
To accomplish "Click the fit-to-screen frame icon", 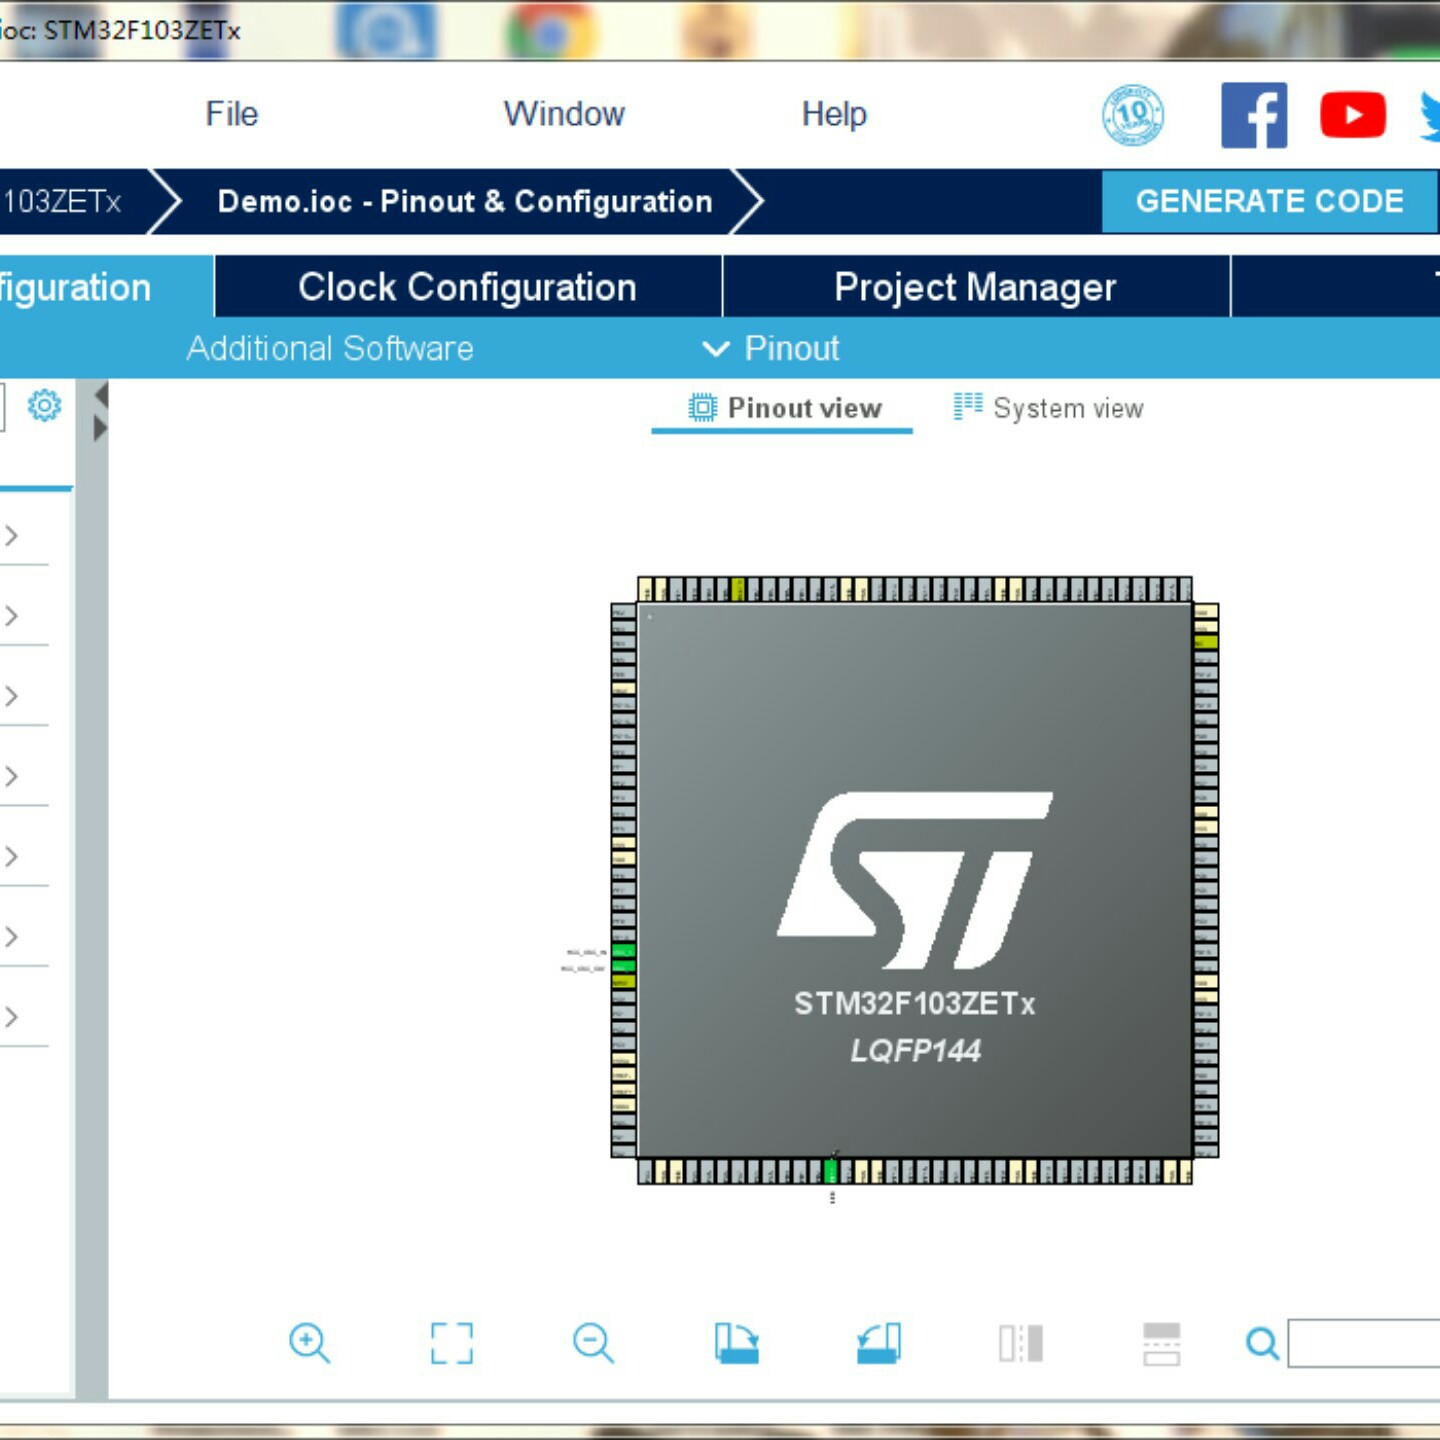I will coord(451,1343).
